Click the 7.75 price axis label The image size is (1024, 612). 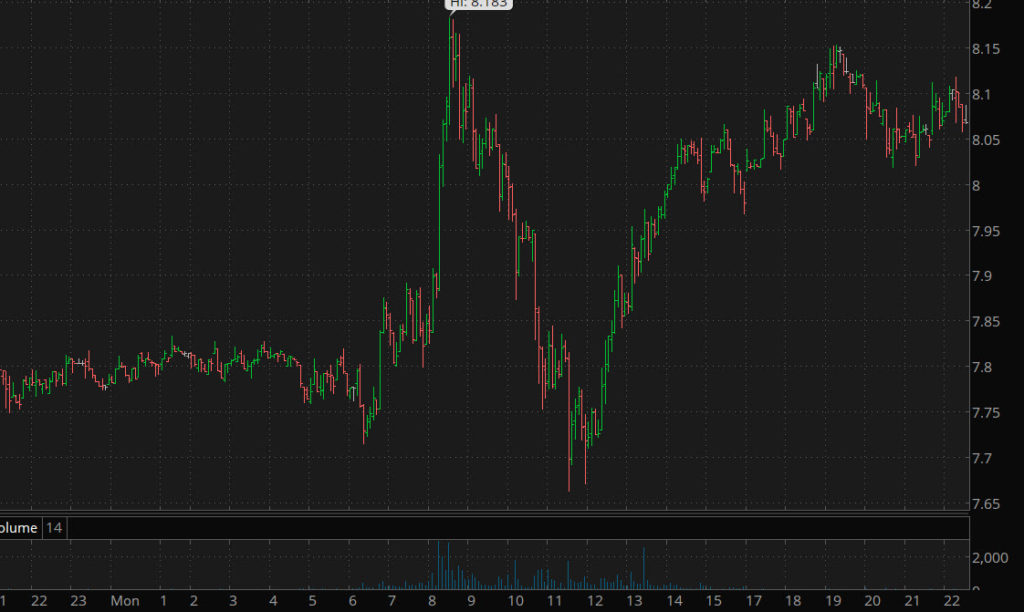[x=986, y=413]
